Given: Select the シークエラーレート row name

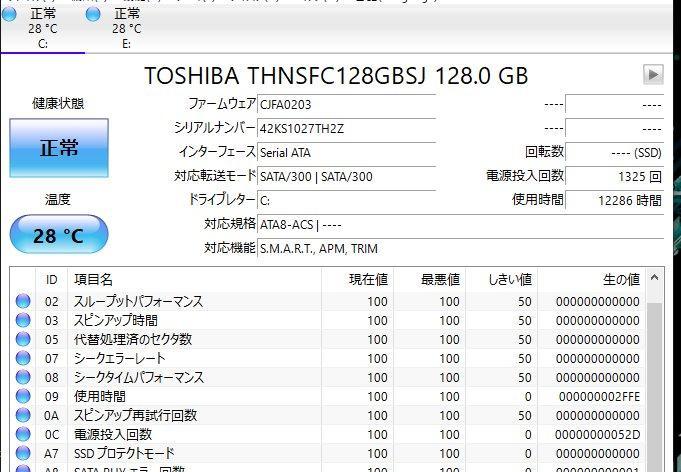Looking at the screenshot, I should pyautogui.click(x=119, y=359).
